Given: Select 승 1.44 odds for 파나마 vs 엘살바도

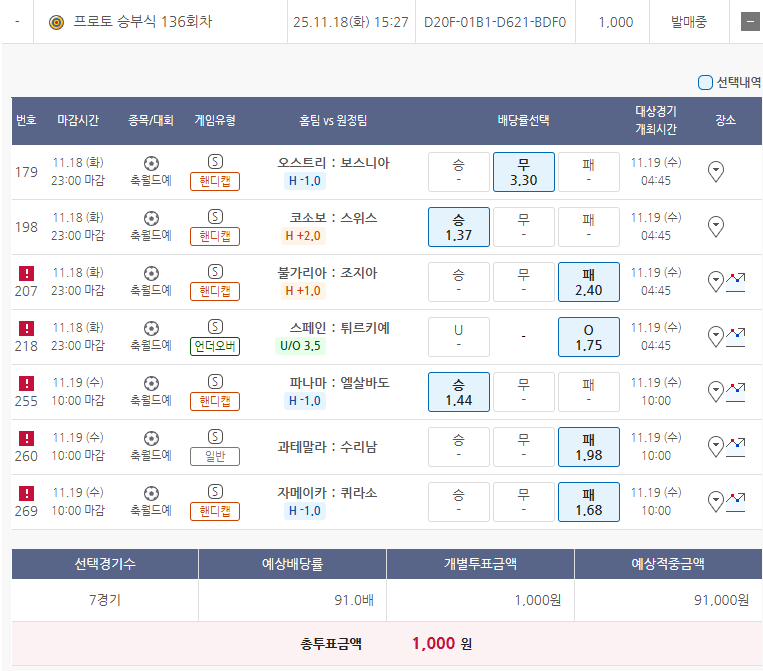Looking at the screenshot, I should [458, 392].
